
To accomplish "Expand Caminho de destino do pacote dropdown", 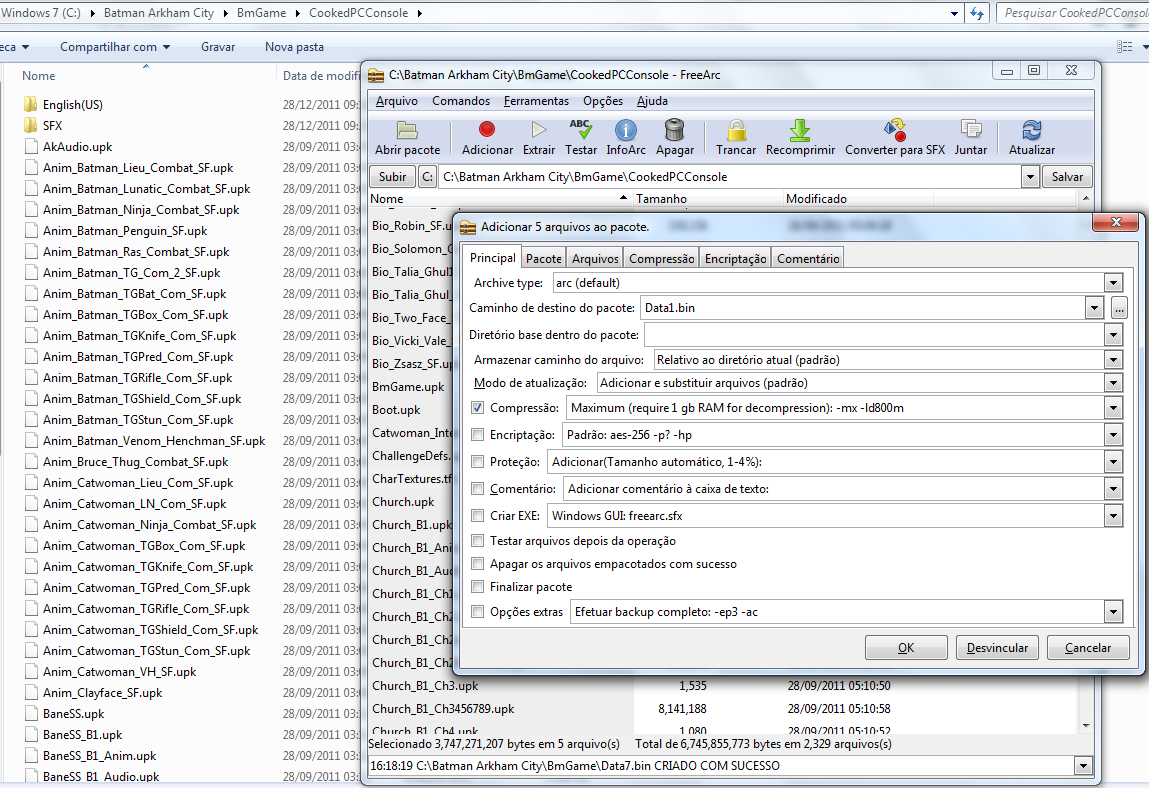I will coord(1094,308).
